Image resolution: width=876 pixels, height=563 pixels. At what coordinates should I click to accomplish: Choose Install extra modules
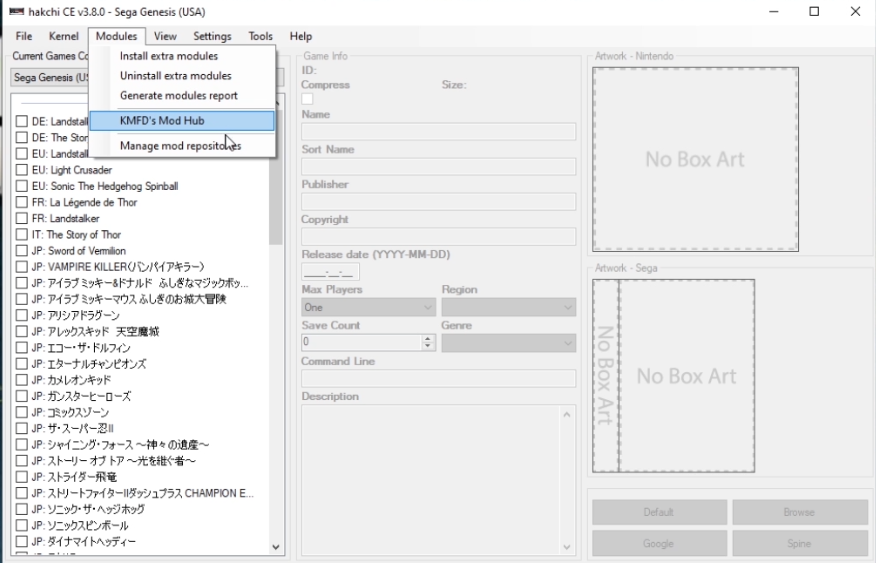pyautogui.click(x=182, y=56)
